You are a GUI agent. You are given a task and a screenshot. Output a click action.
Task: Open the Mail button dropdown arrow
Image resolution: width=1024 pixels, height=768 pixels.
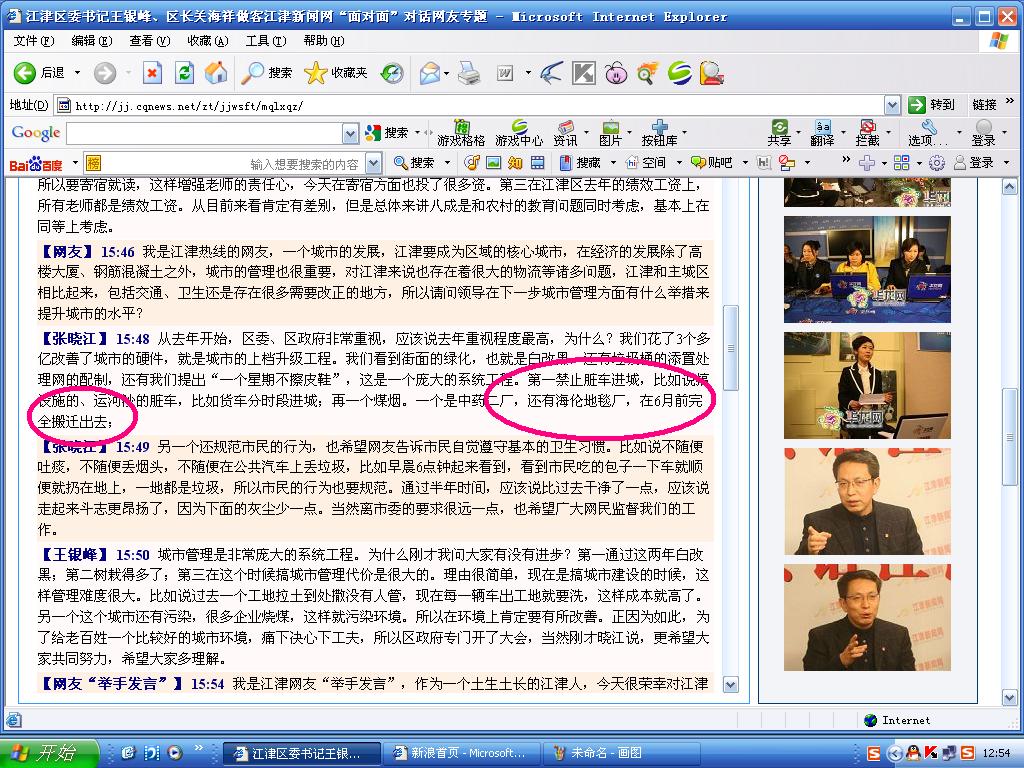tap(447, 72)
